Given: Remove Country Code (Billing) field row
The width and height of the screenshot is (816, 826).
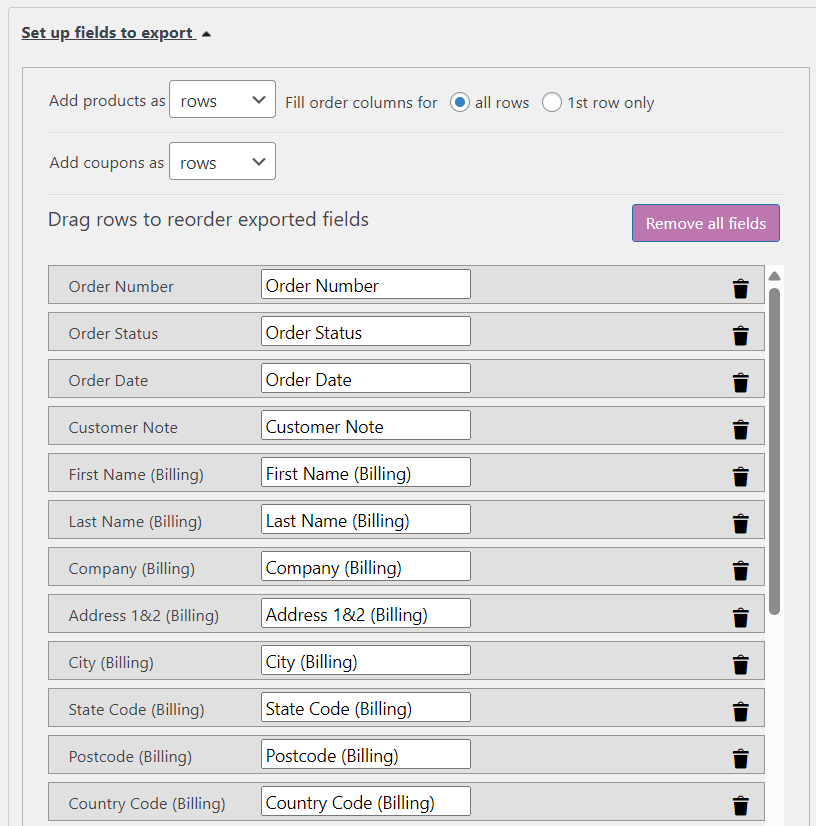Looking at the screenshot, I should click(x=740, y=806).
